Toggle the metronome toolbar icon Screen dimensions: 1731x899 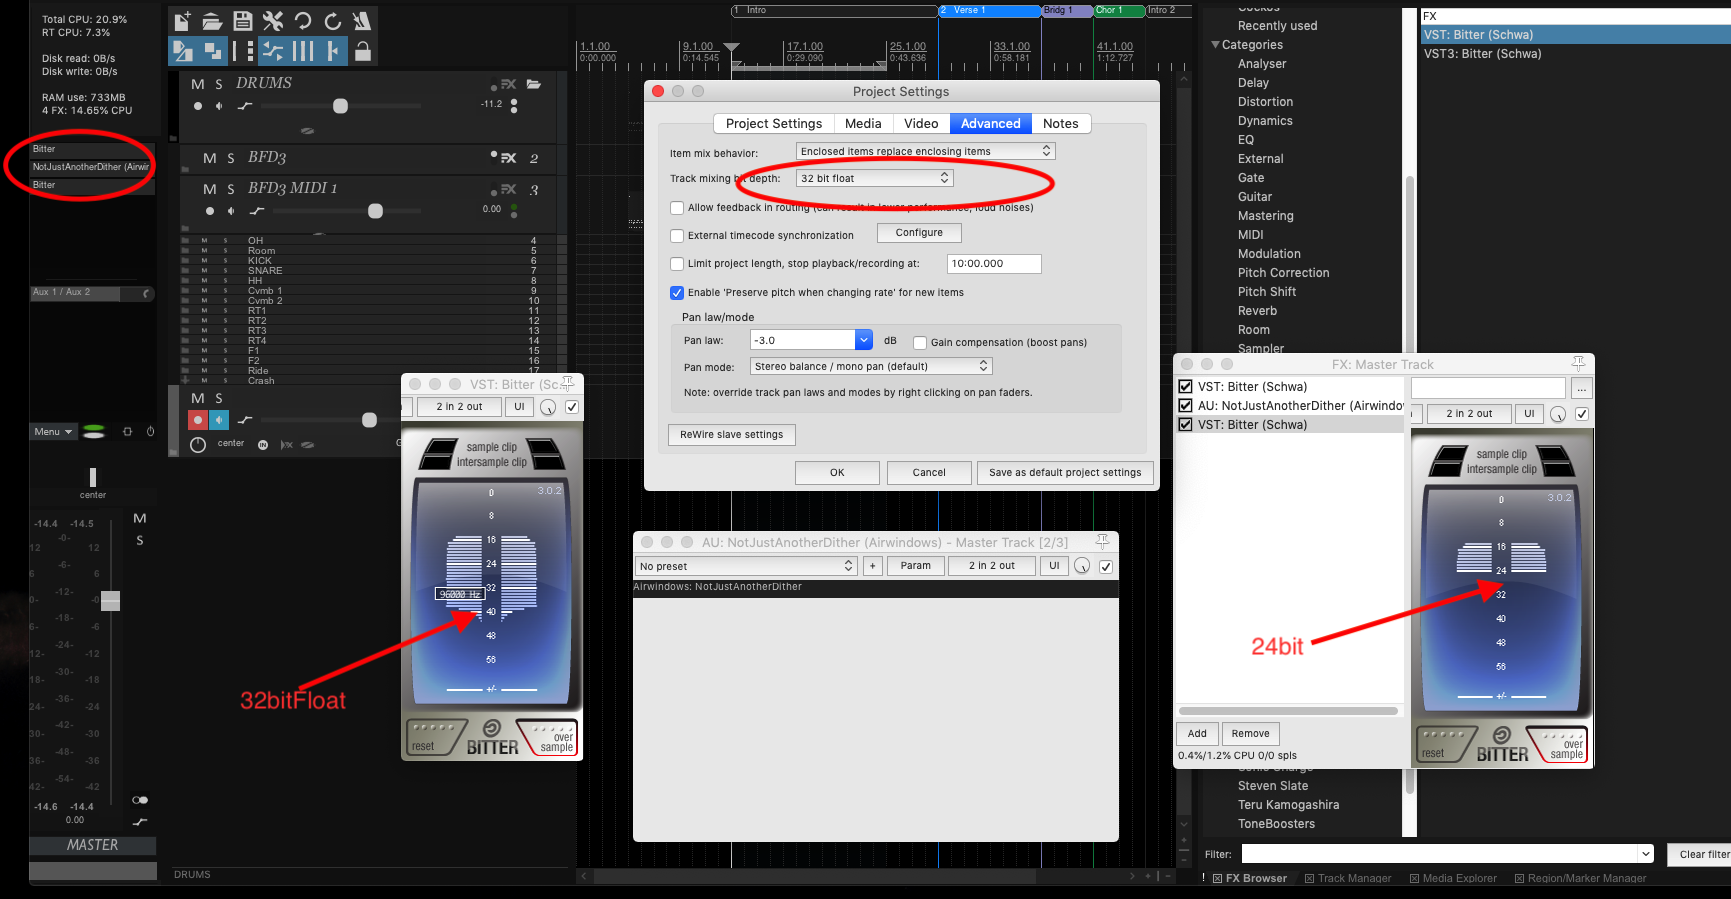[x=362, y=21]
